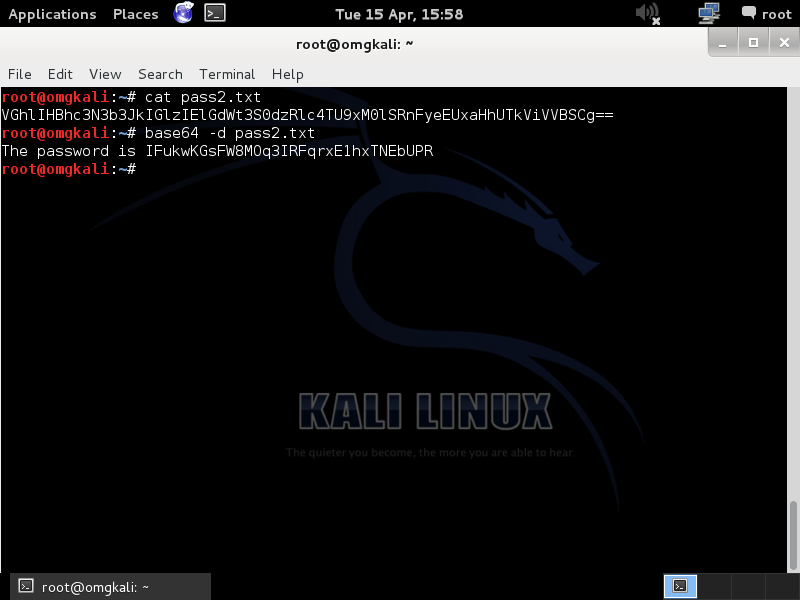Image resolution: width=800 pixels, height=600 pixels.
Task: Switch to the second workspace
Action: tap(714, 586)
